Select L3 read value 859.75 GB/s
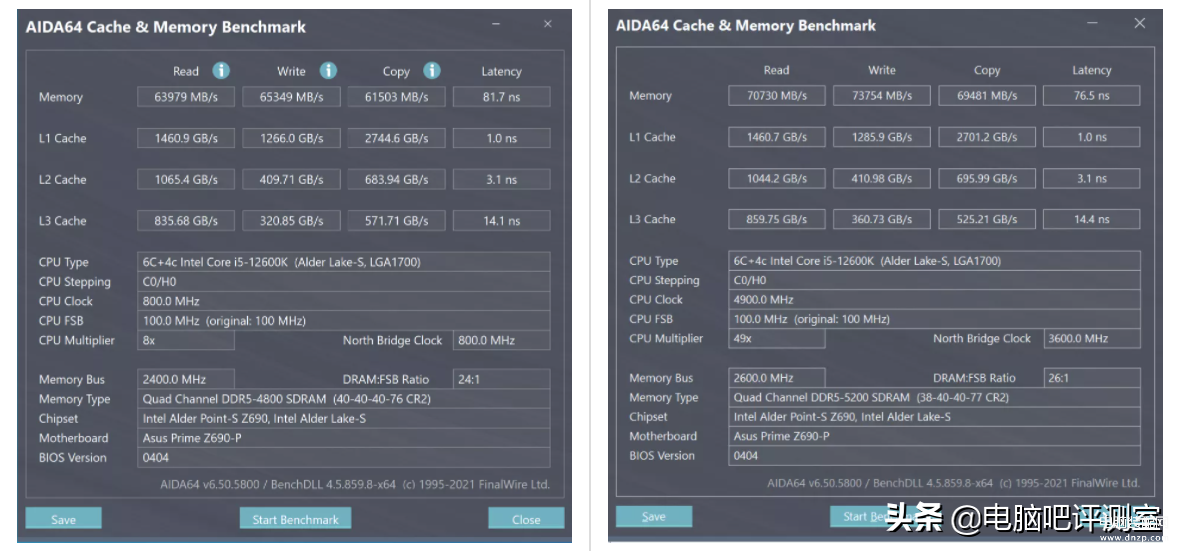Image resolution: width=1179 pixels, height=551 pixels. (x=777, y=219)
